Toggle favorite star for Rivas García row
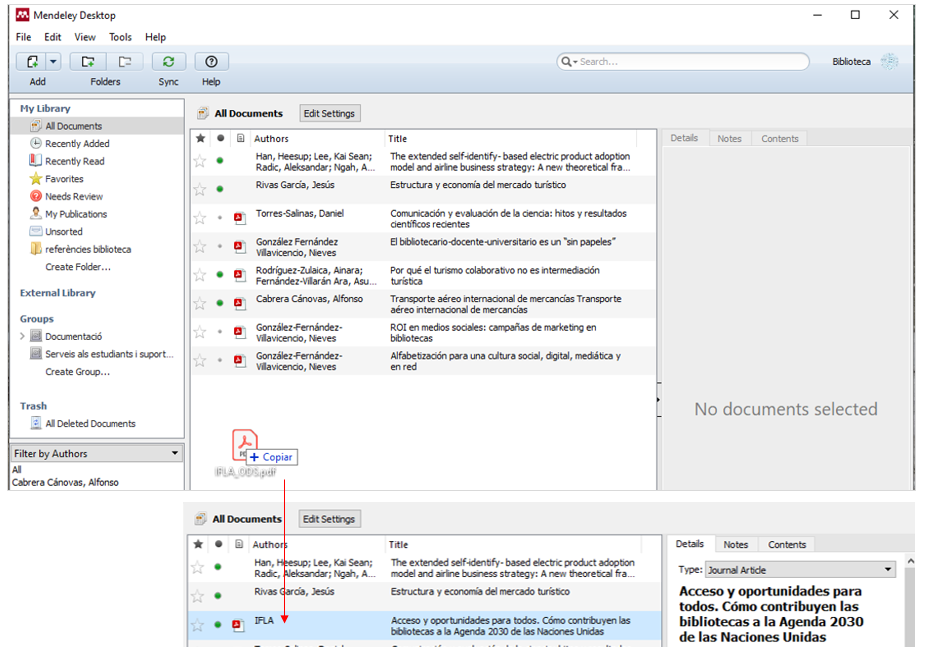This screenshot has width=925, height=659. pos(200,189)
